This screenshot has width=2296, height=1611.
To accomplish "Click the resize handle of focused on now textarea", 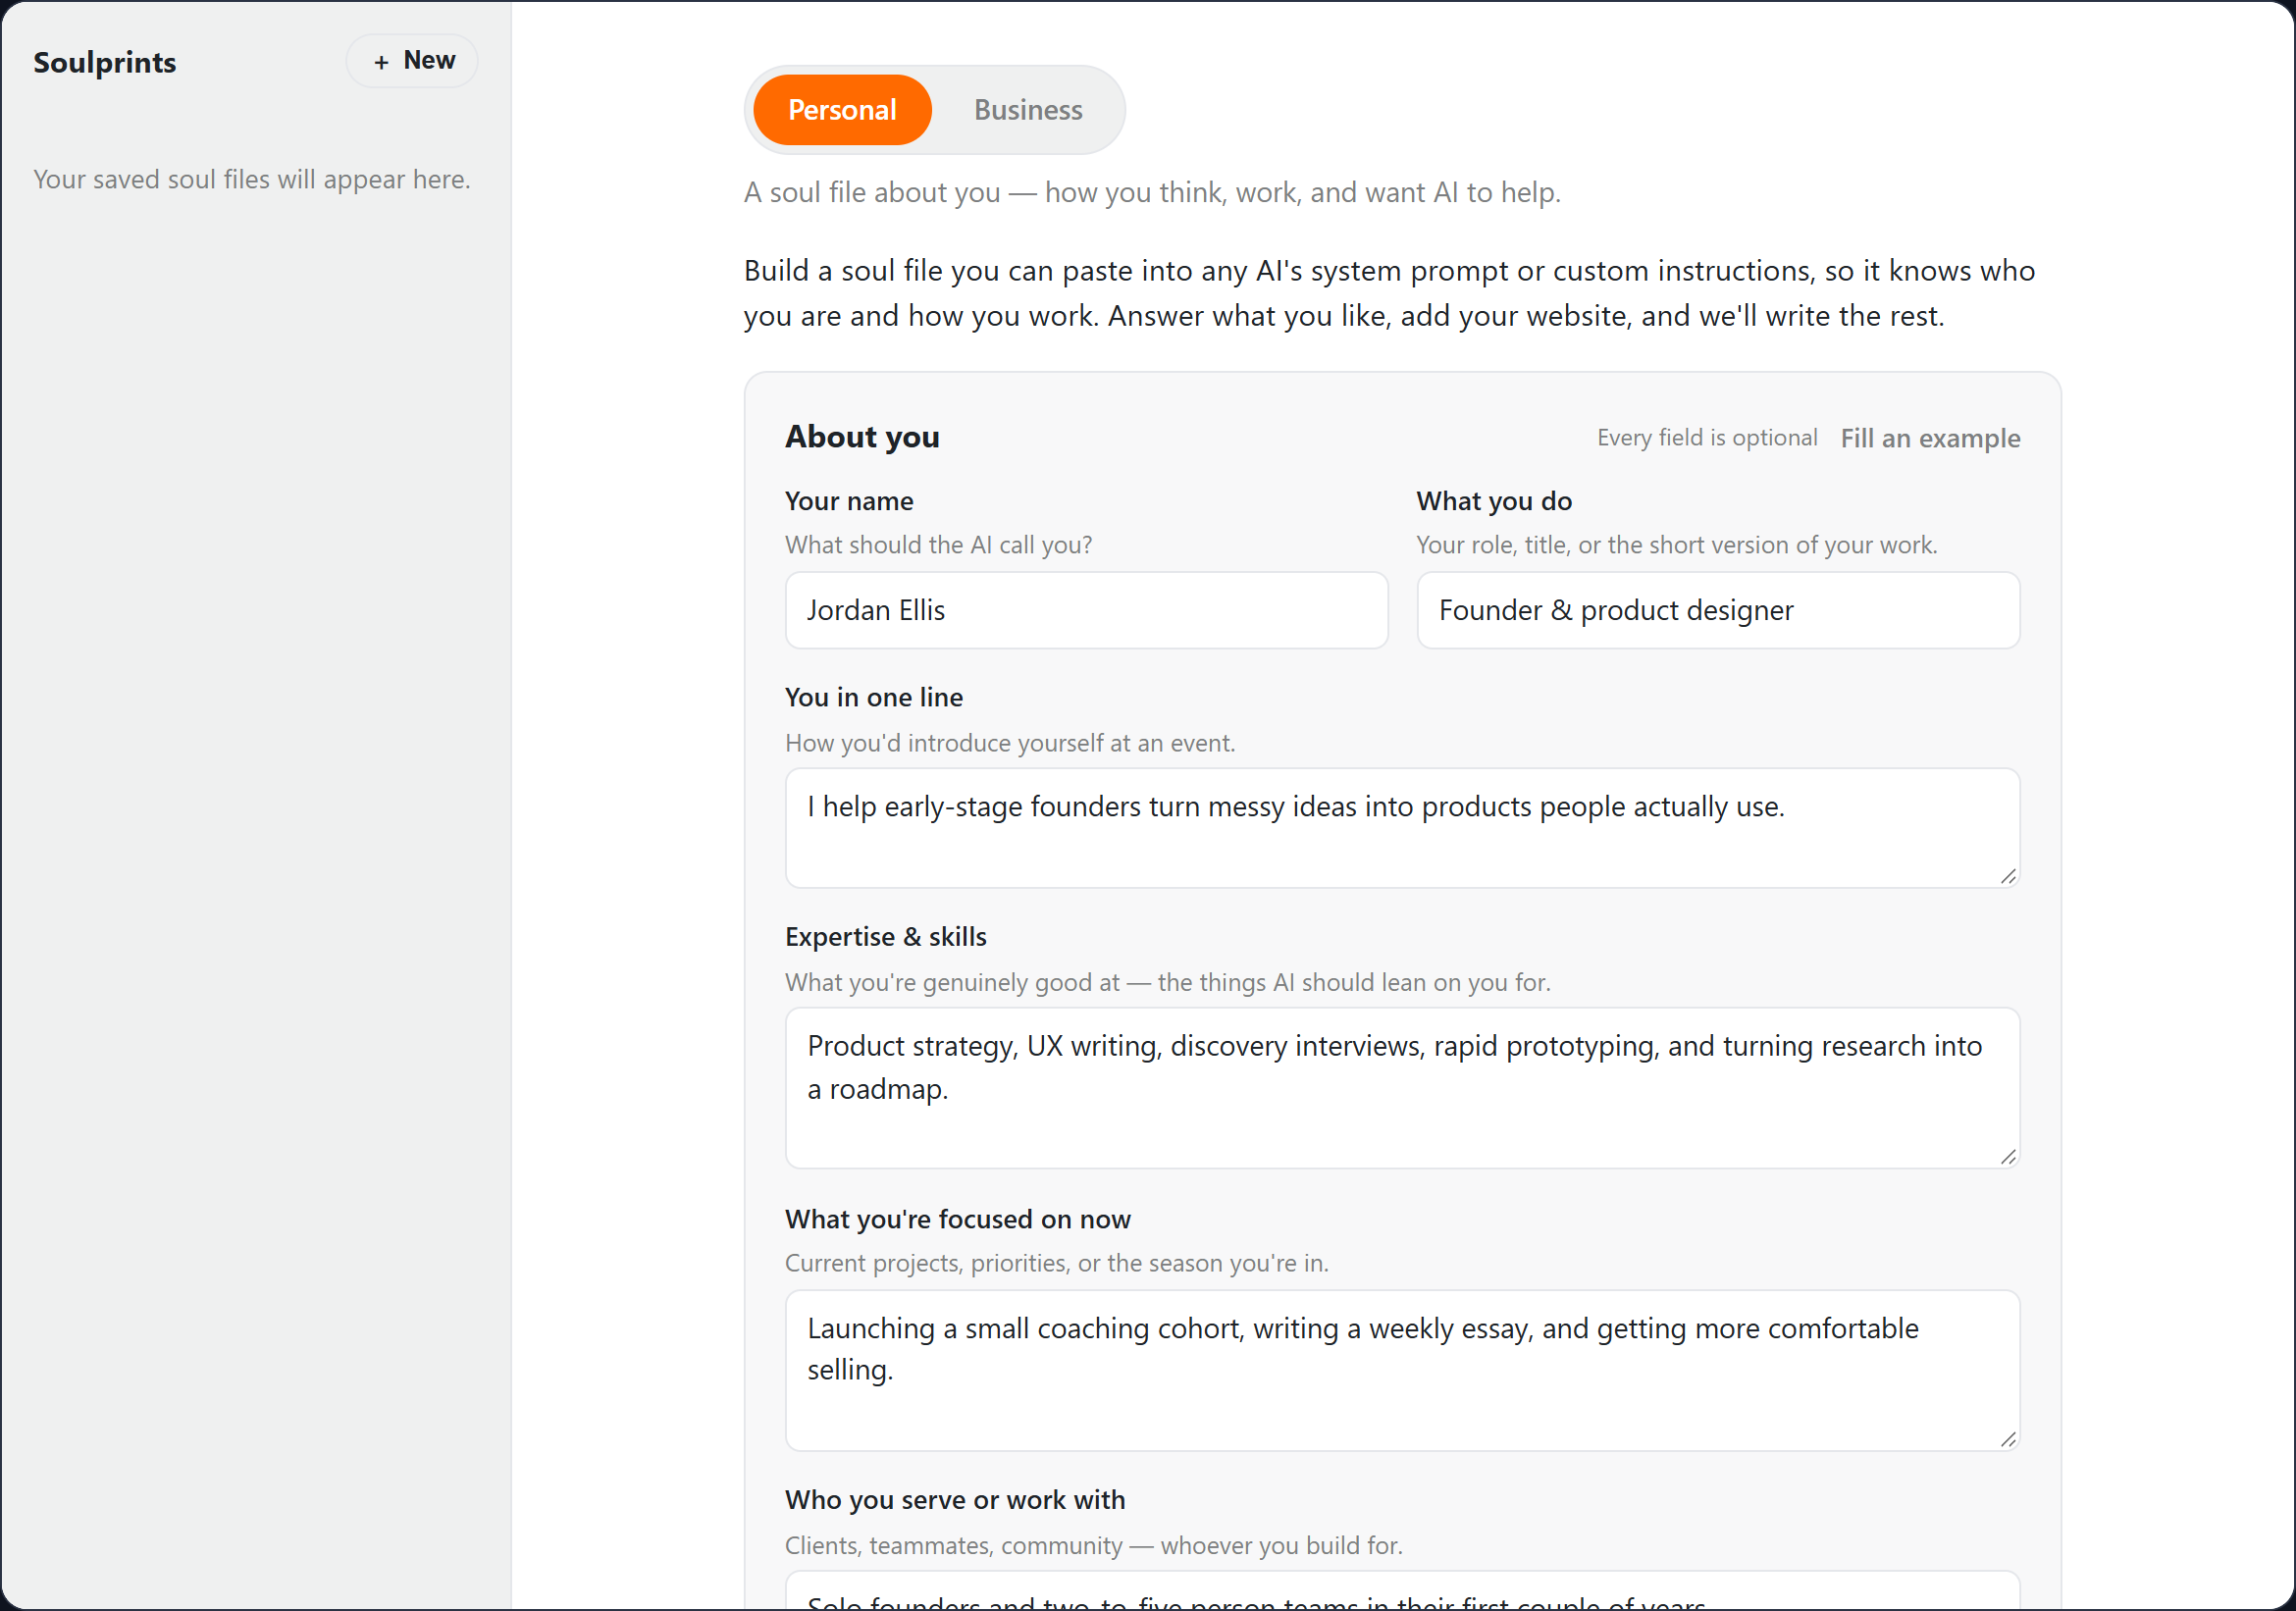I will [x=2008, y=1439].
